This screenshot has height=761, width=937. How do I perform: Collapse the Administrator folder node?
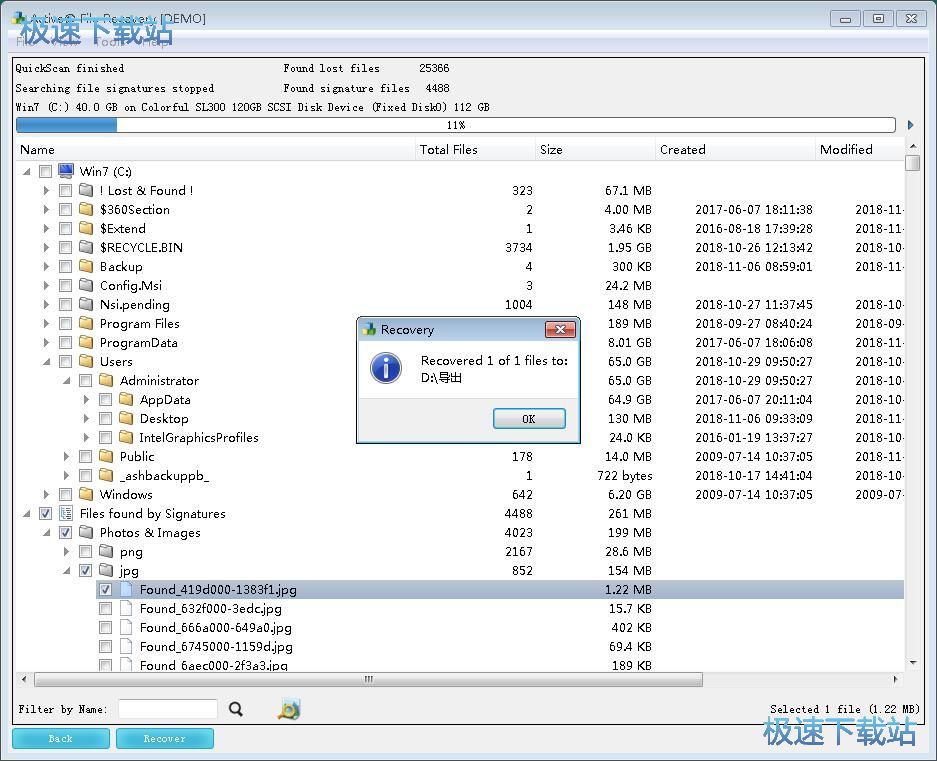(x=66, y=381)
